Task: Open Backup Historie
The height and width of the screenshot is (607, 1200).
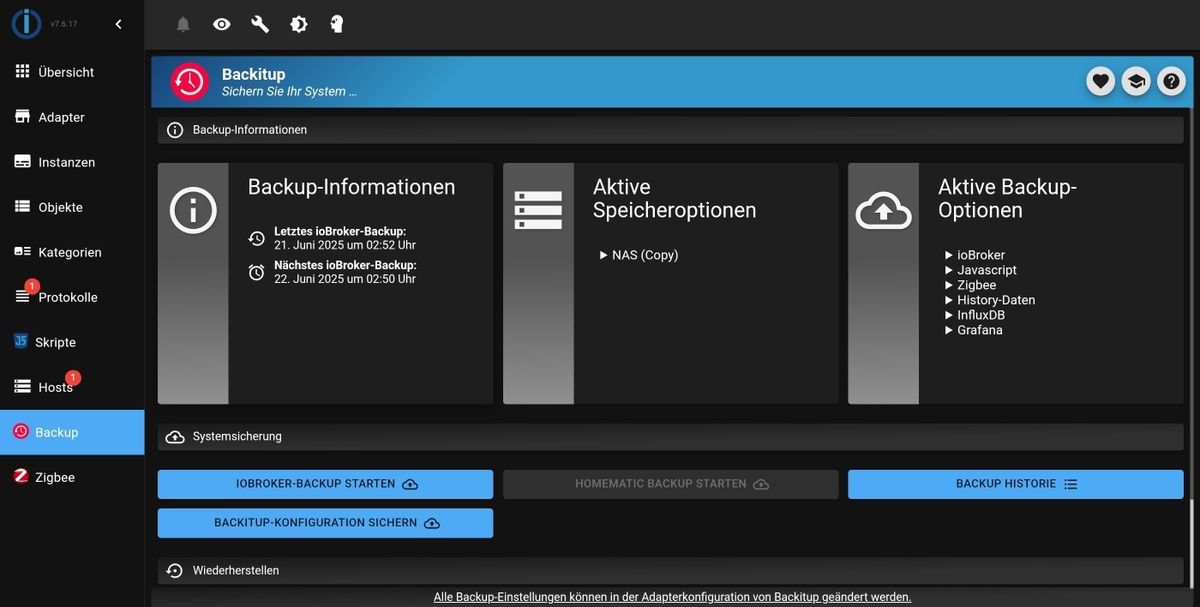Action: point(1015,484)
